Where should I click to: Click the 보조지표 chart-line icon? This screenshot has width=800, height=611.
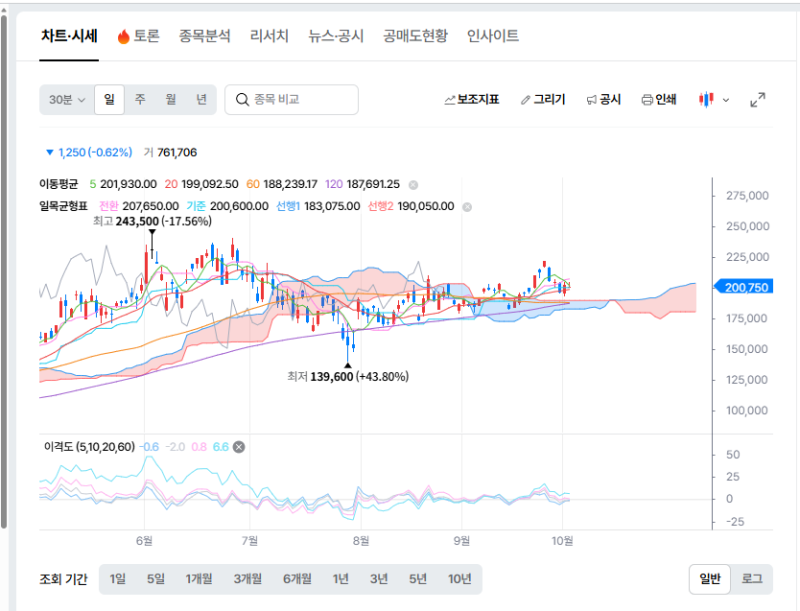pos(449,100)
